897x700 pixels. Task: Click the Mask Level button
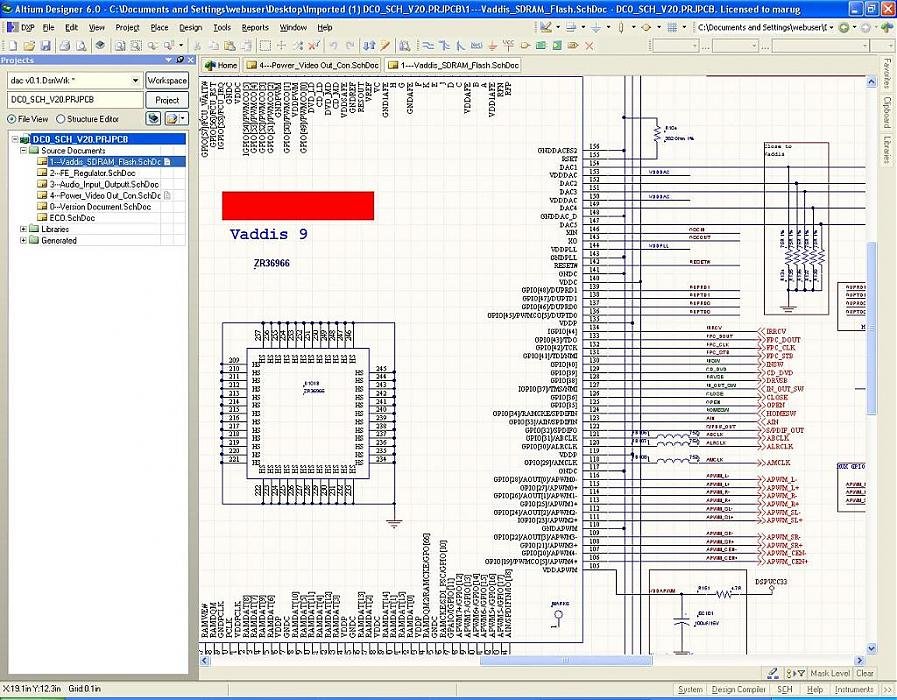click(829, 674)
